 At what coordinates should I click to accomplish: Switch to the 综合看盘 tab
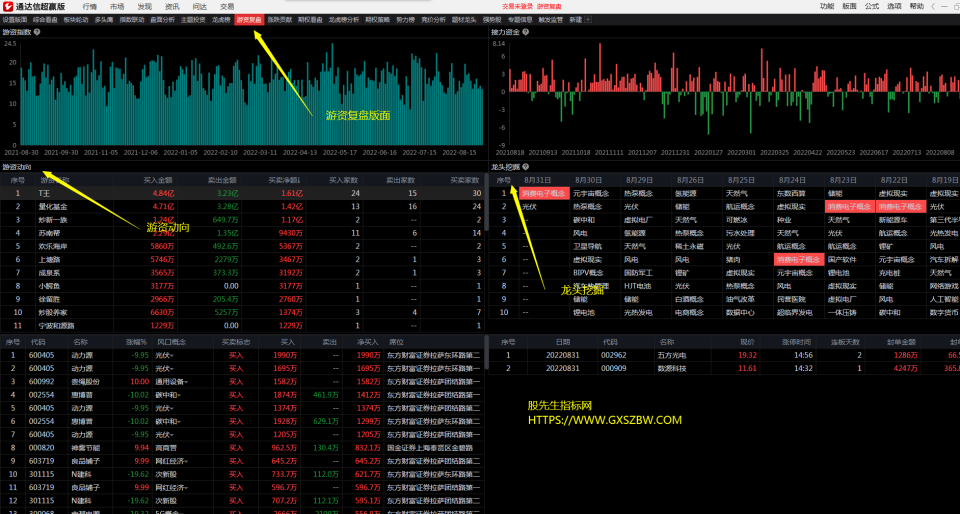click(45, 20)
